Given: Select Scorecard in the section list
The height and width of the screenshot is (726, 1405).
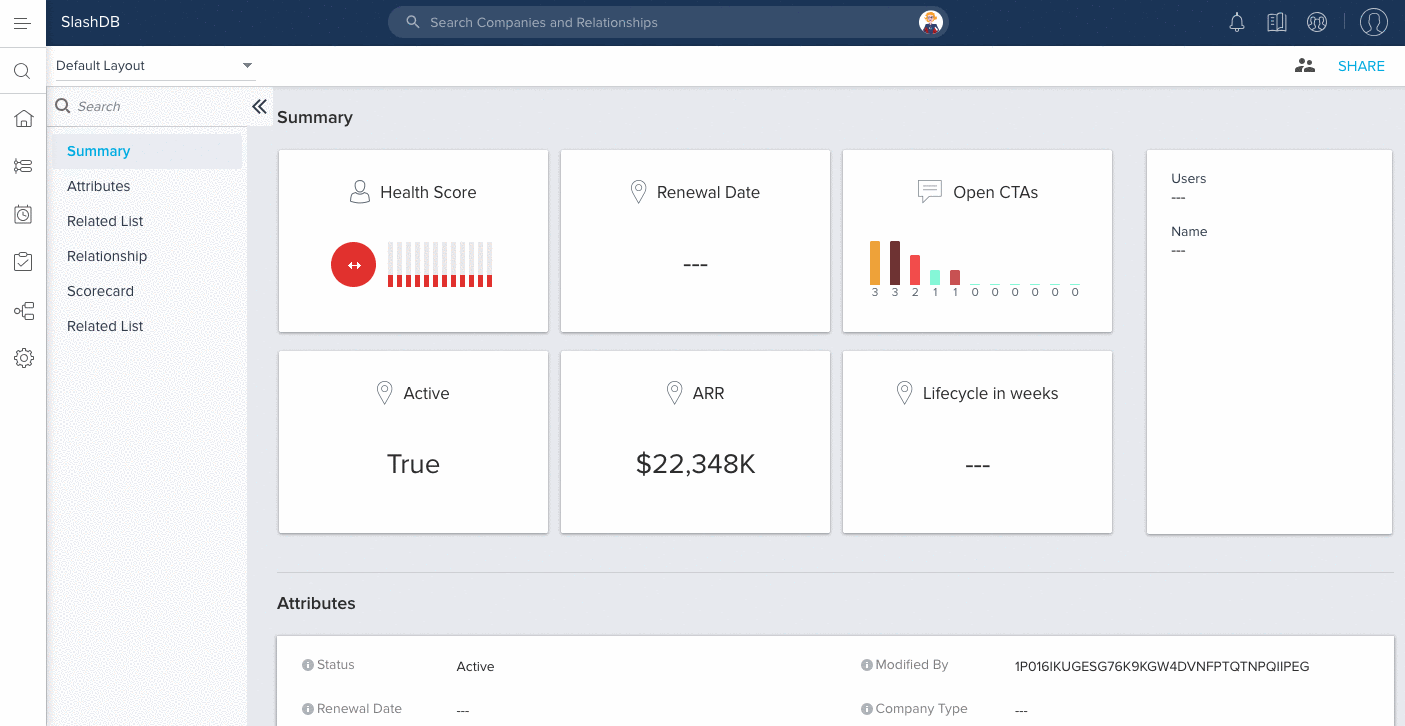Looking at the screenshot, I should click(100, 291).
